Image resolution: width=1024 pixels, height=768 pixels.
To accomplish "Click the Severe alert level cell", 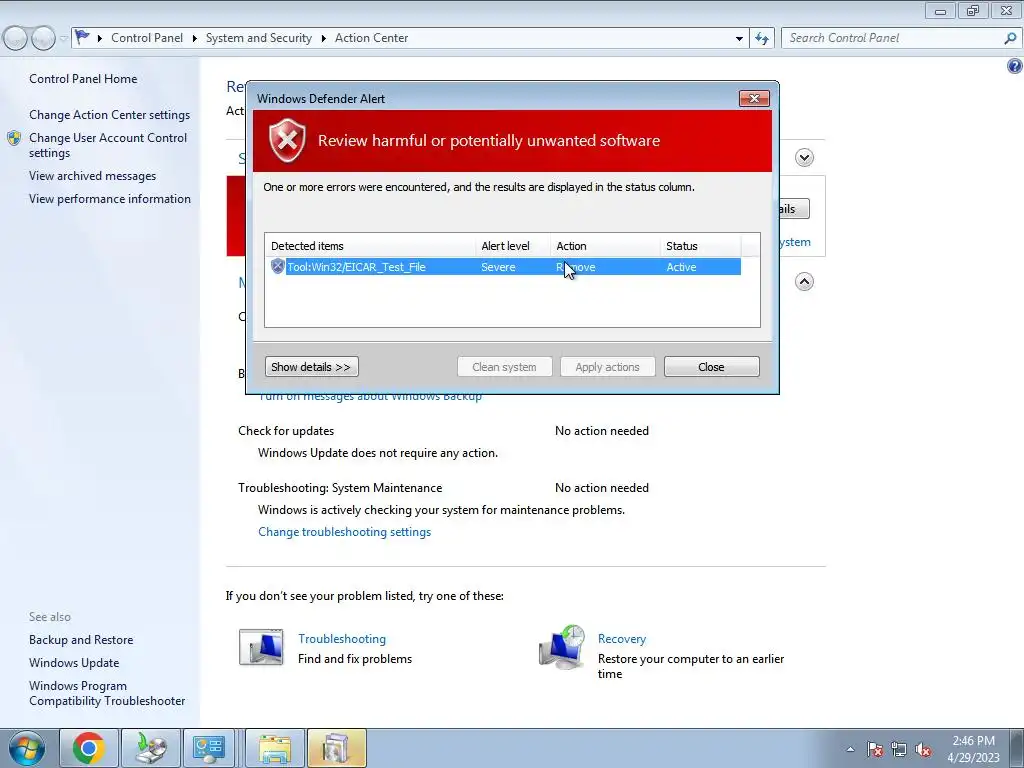I will (x=498, y=267).
